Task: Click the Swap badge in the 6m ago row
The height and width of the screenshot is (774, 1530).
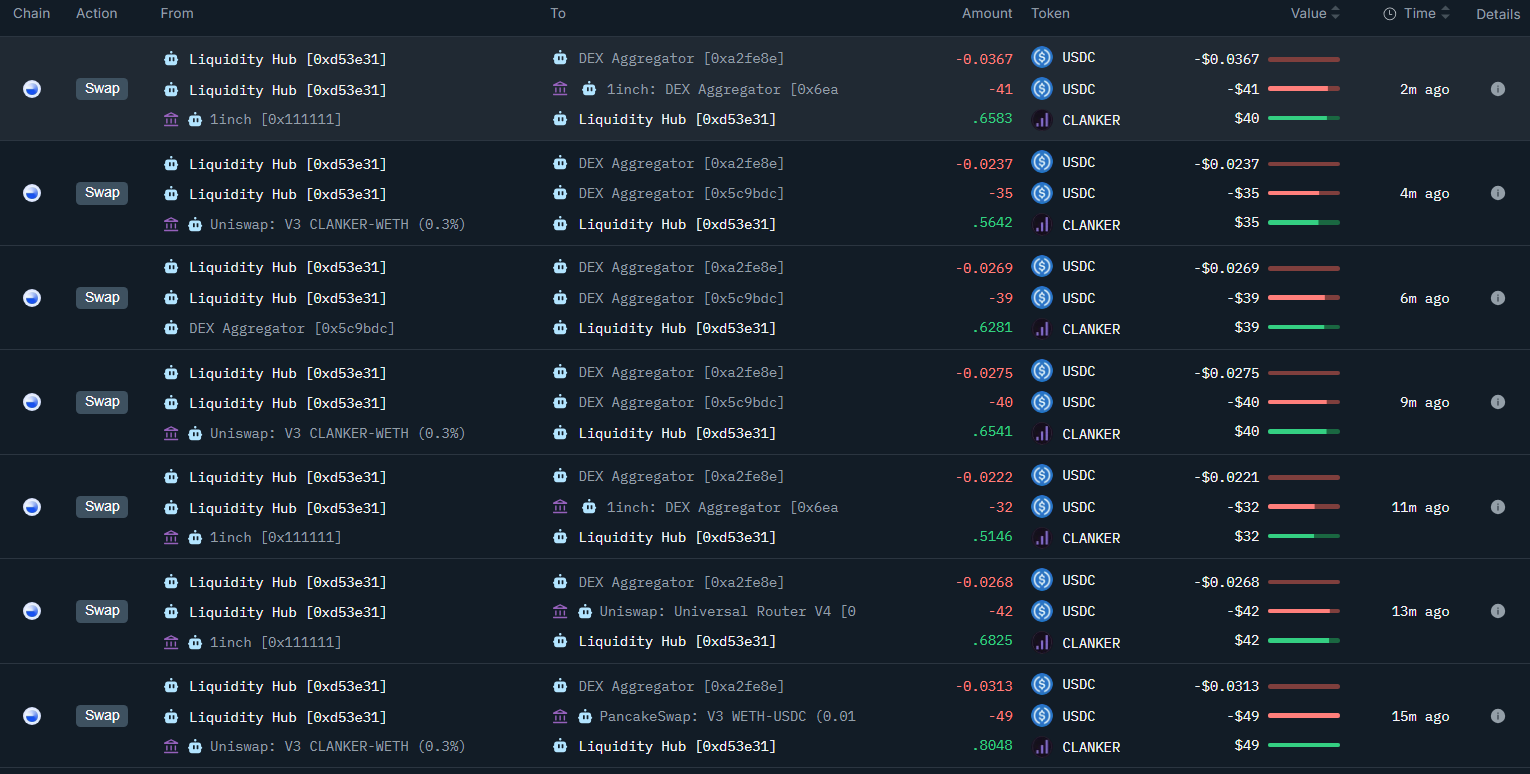Action: click(x=102, y=298)
